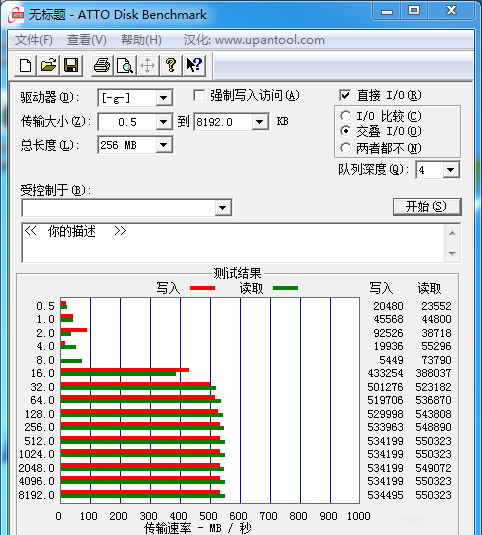Click the 开始(S) start button
The height and width of the screenshot is (535, 482).
tap(427, 207)
